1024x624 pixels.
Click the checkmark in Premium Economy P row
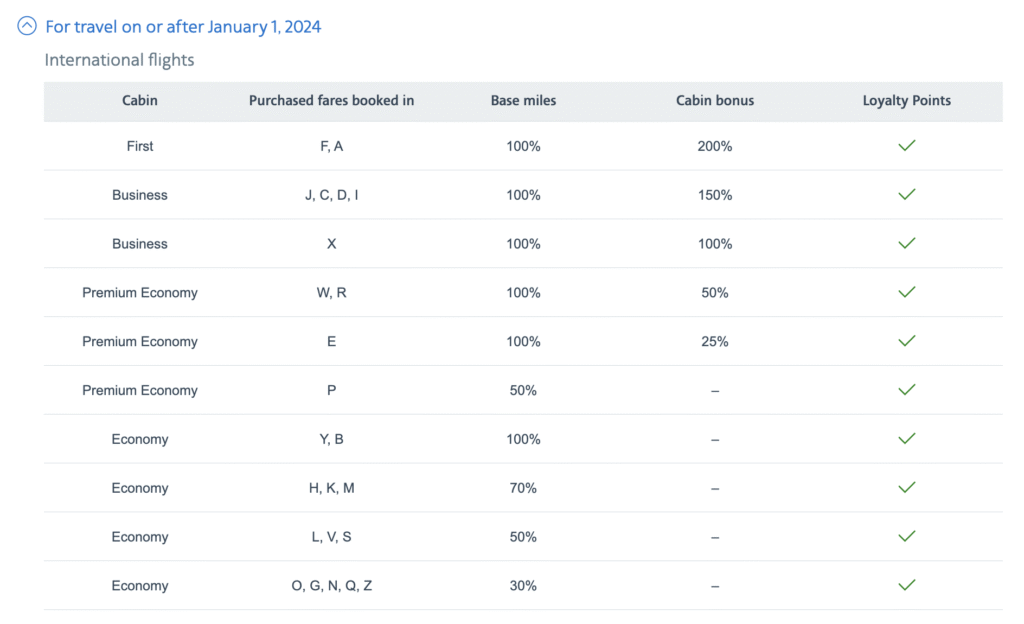pos(907,390)
